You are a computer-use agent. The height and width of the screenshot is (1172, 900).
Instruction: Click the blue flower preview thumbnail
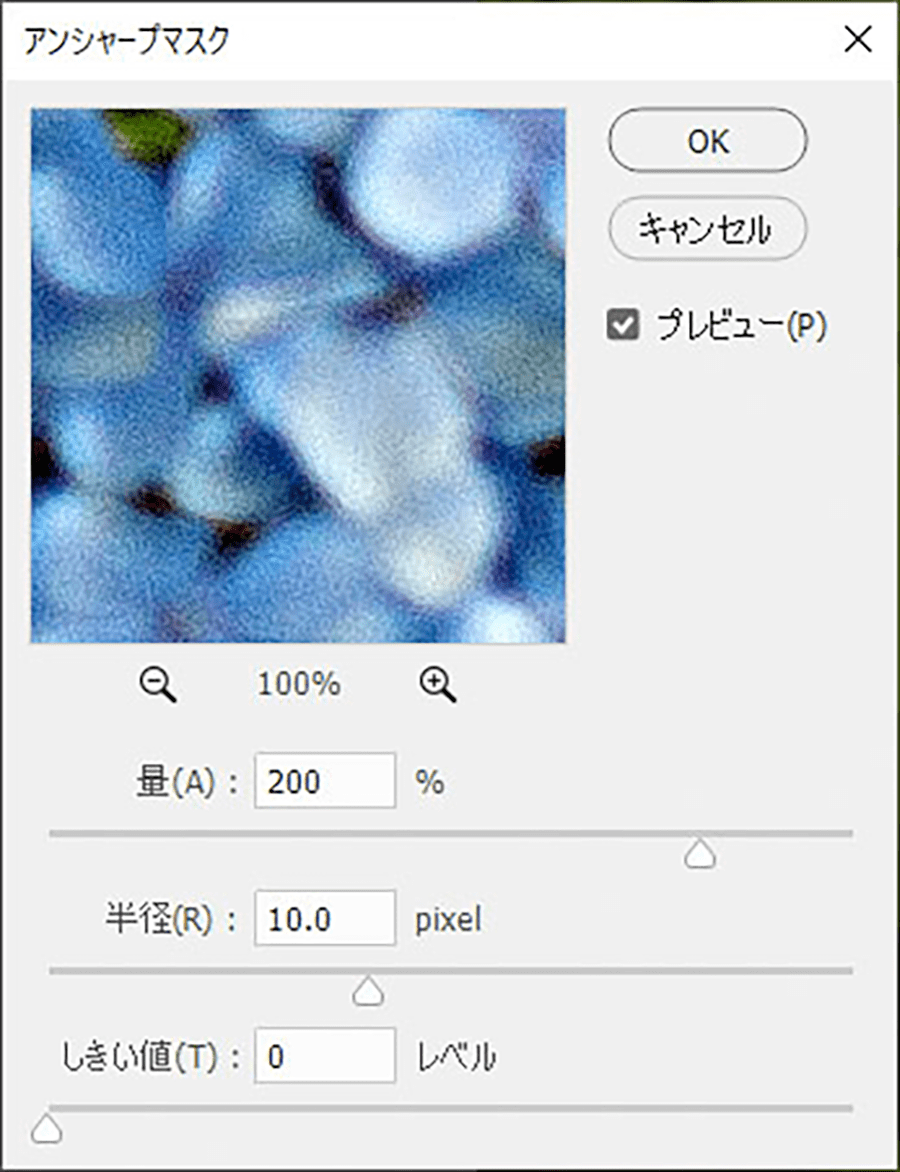click(x=298, y=375)
